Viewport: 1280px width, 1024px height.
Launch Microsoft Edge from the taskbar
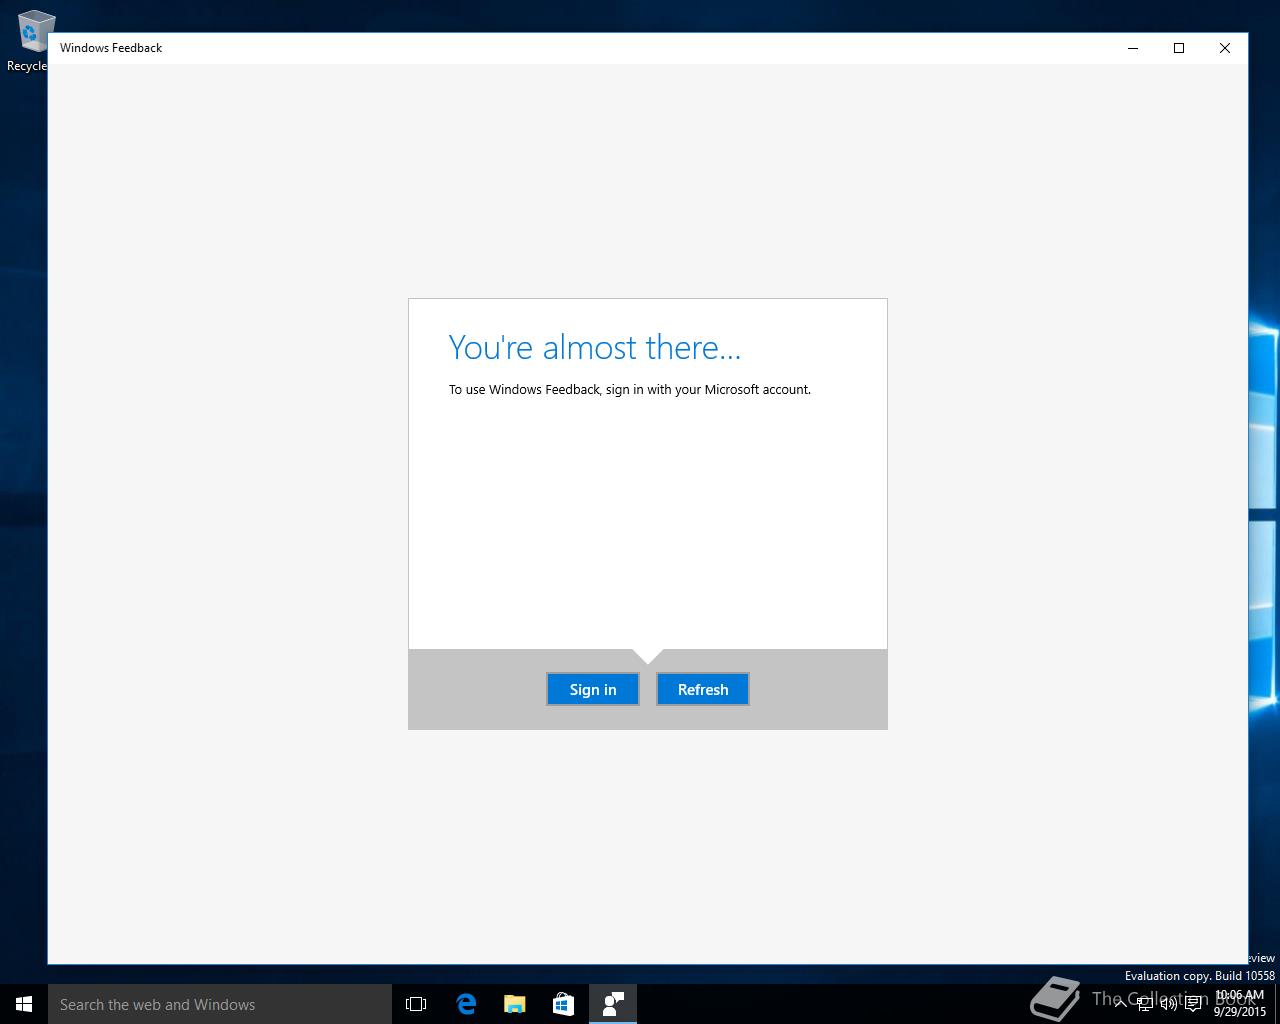466,1004
